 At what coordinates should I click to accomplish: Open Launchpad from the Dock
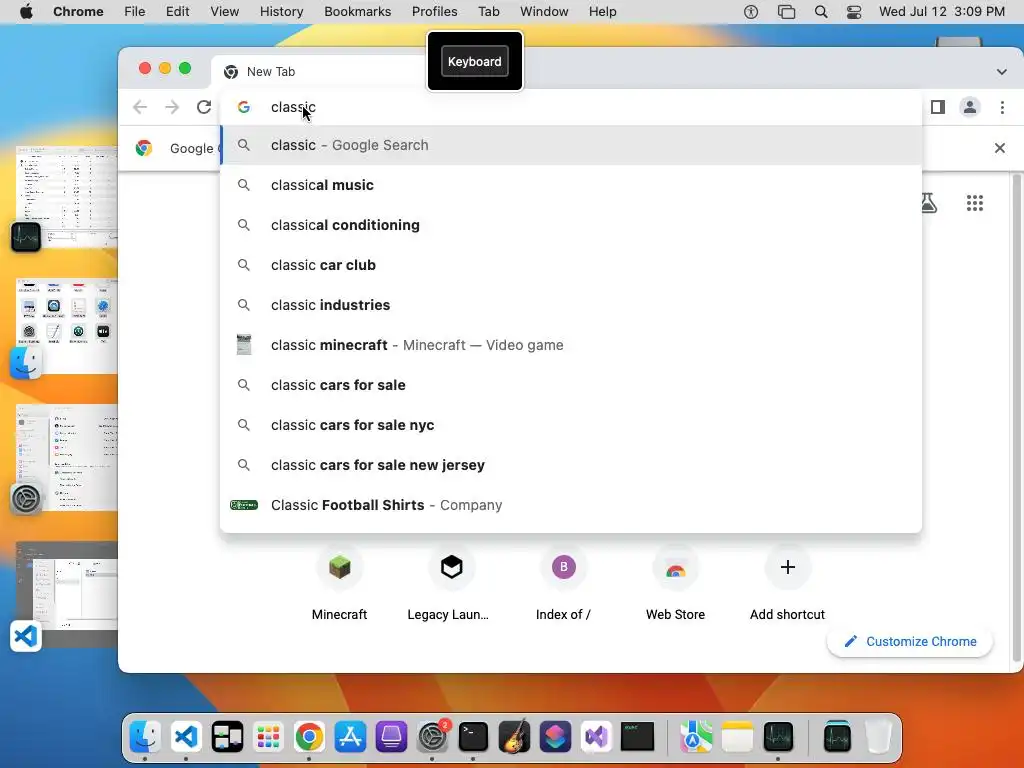(268, 737)
